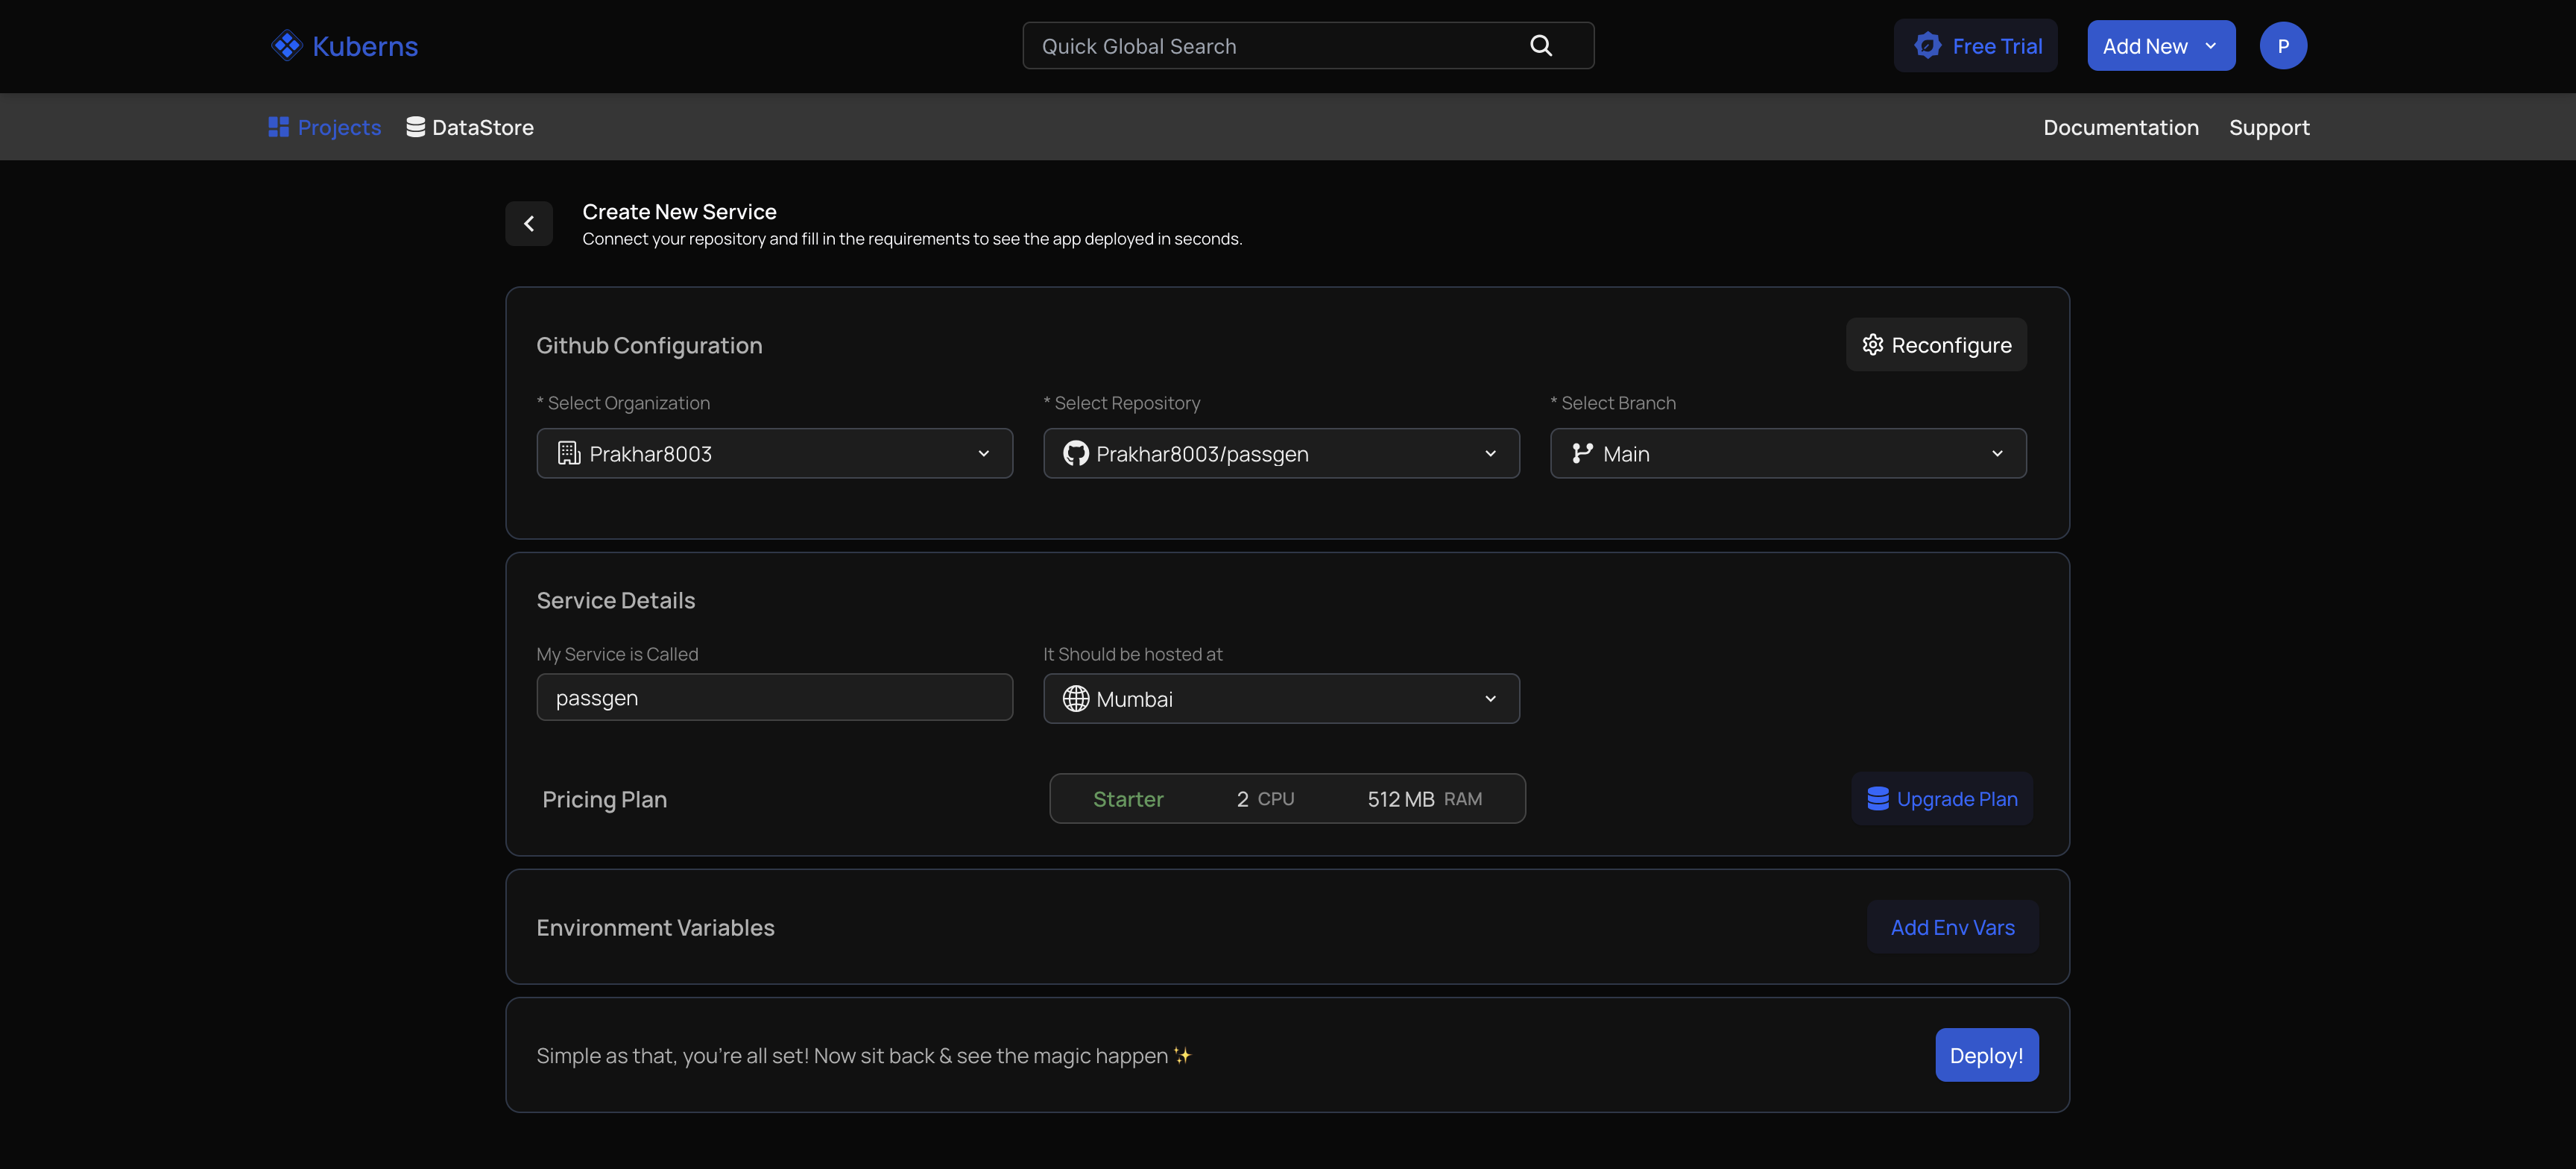Select the Support menu item
Viewport: 2576px width, 1169px height.
[2269, 126]
